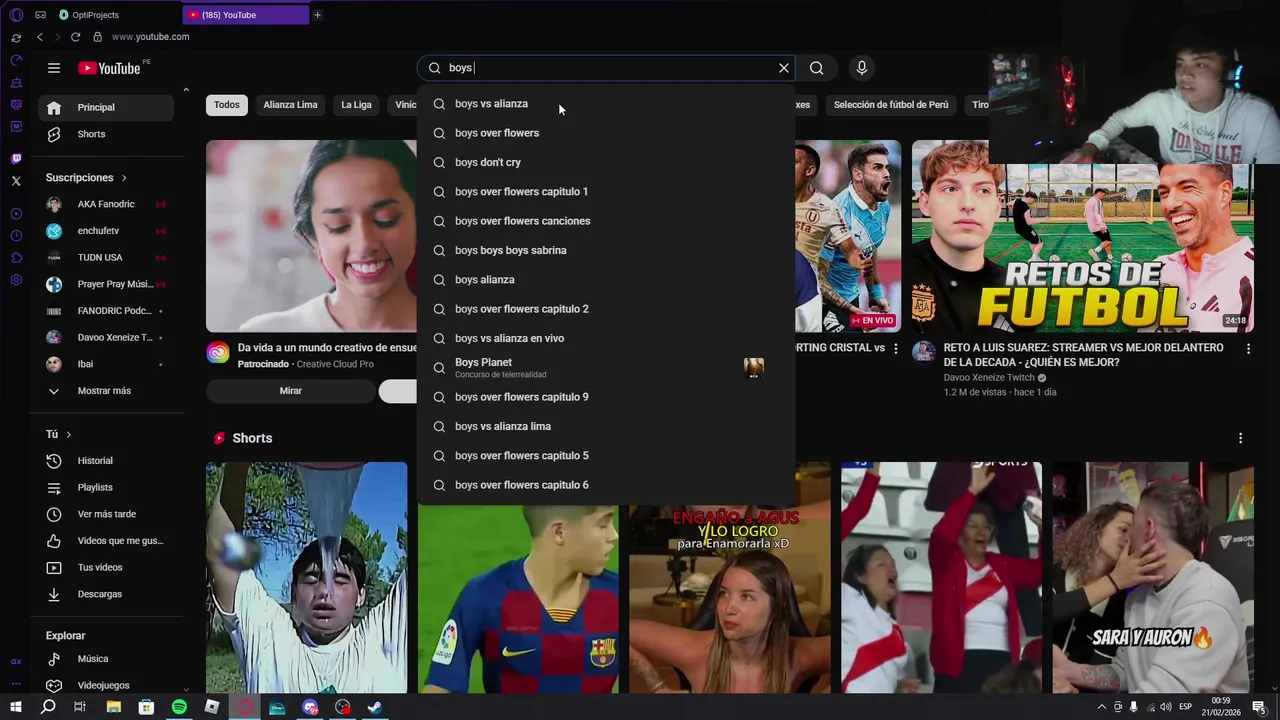Switch to the OptiProjects browser tab

[95, 15]
